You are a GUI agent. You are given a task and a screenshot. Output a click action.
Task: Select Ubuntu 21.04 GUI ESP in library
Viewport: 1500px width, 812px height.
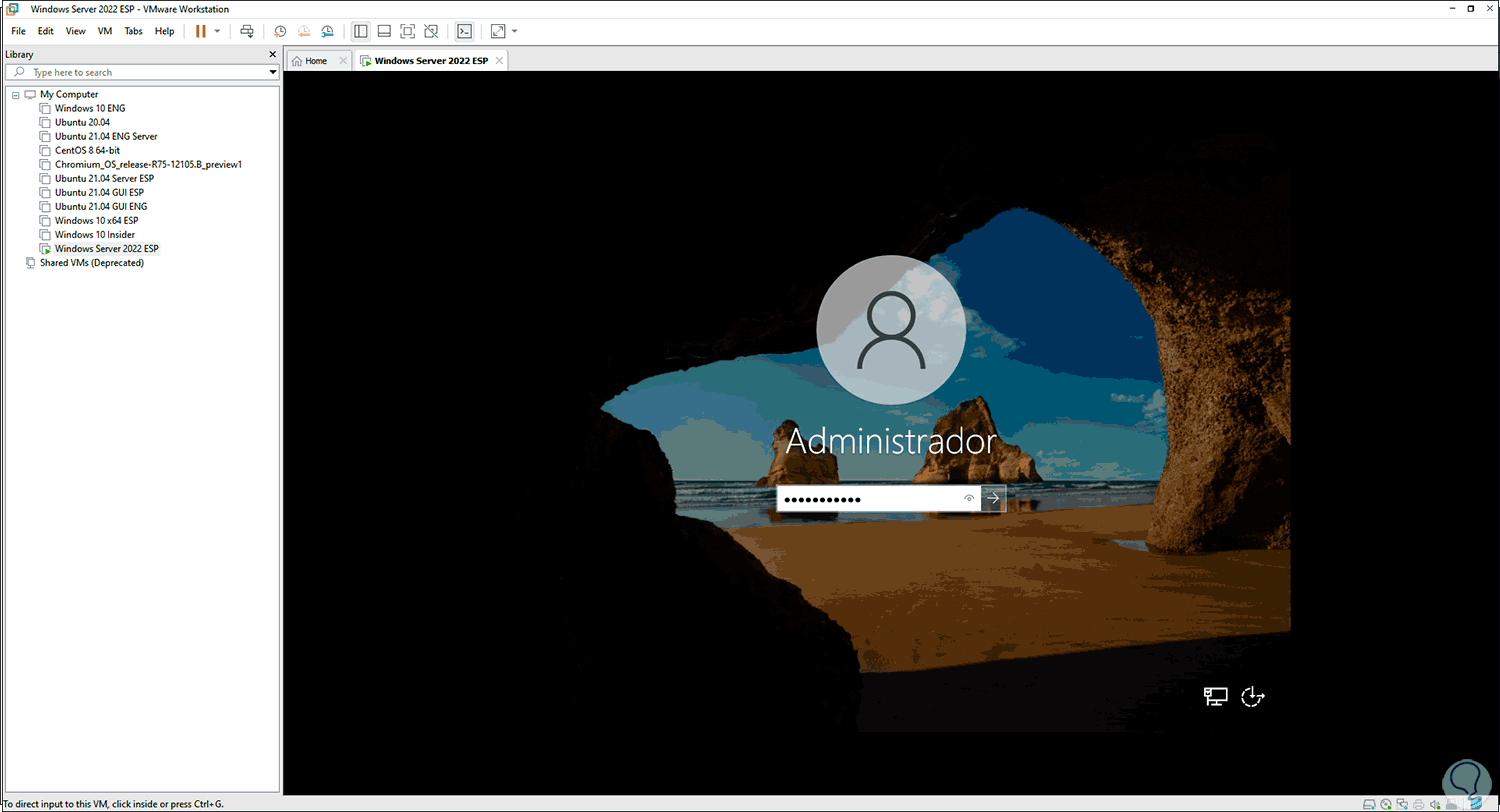(99, 192)
